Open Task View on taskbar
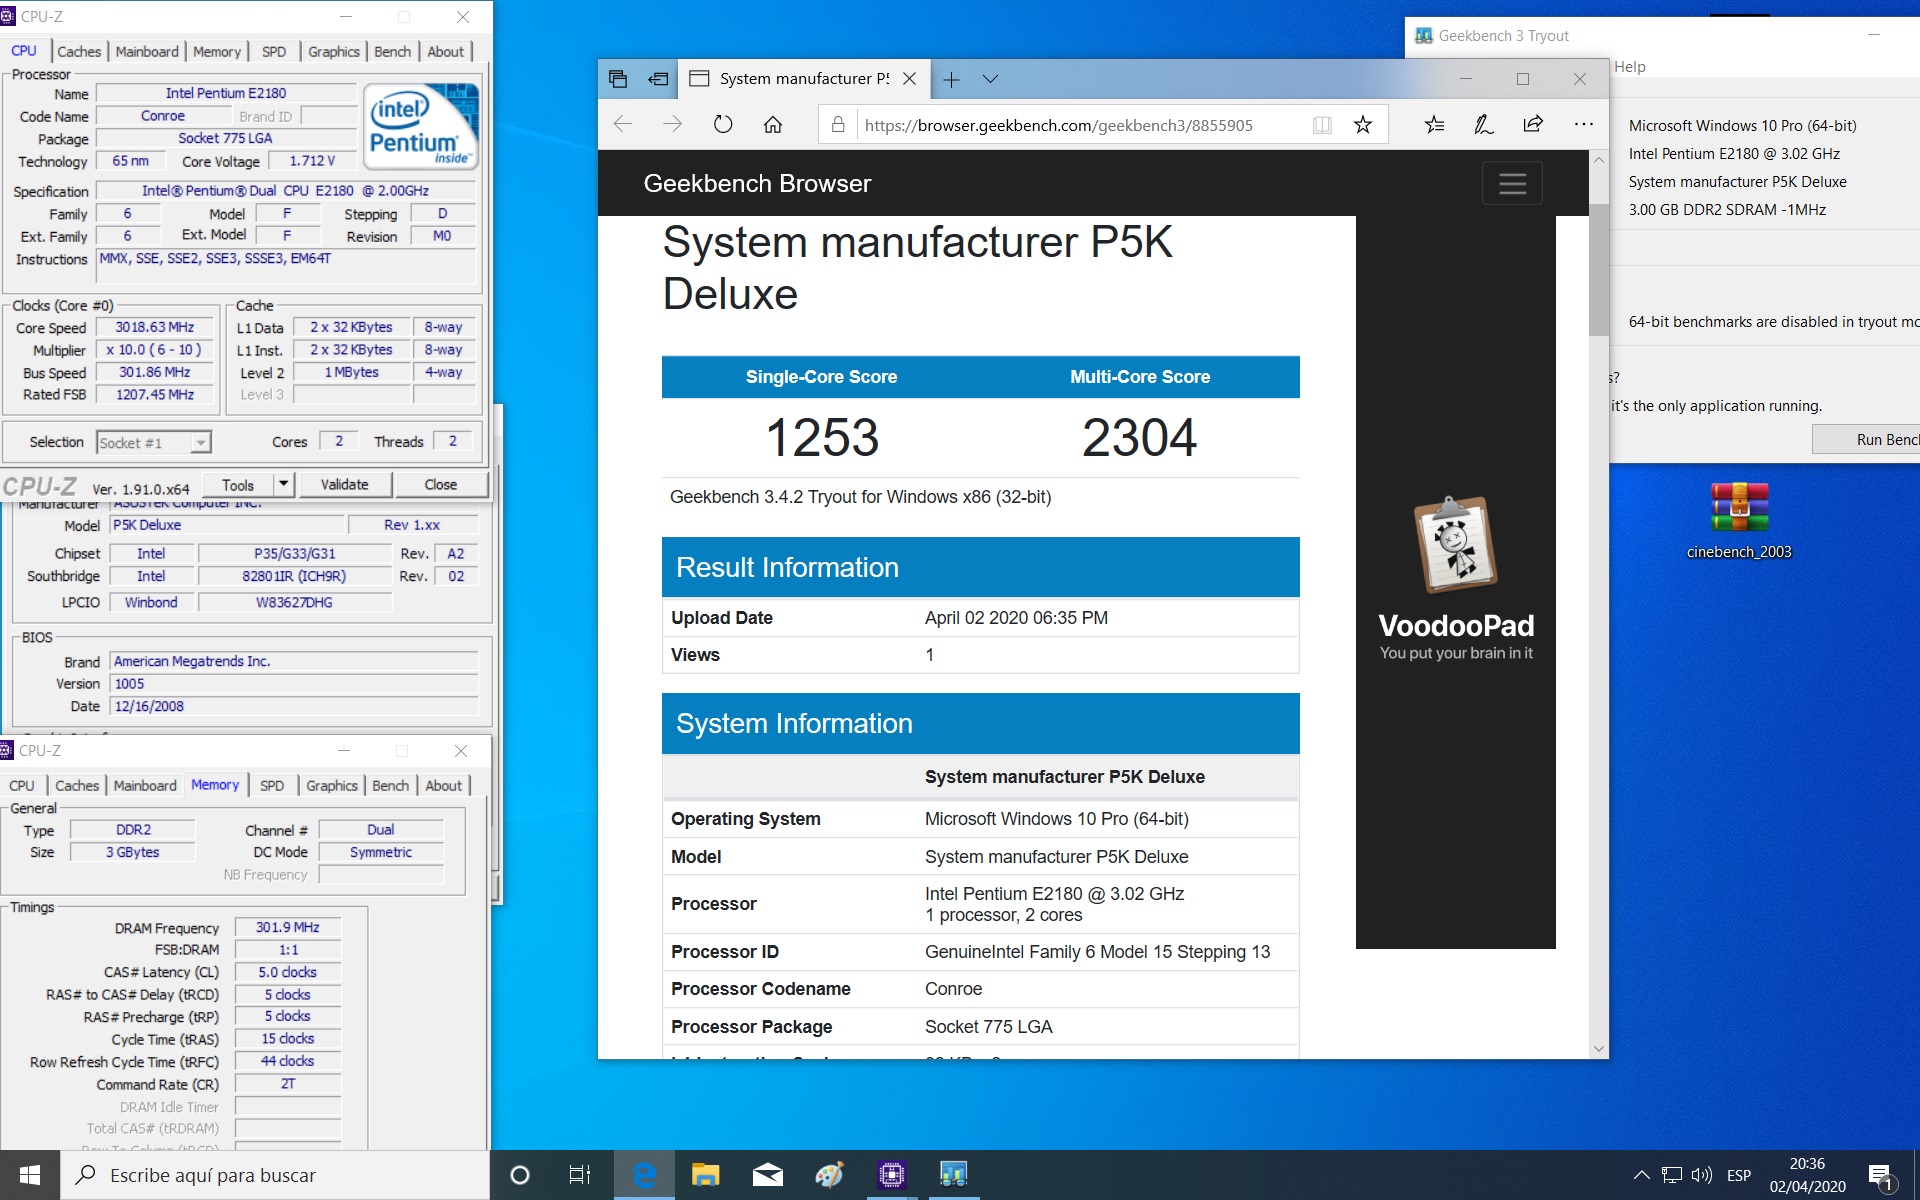1920x1200 pixels. 580,1175
